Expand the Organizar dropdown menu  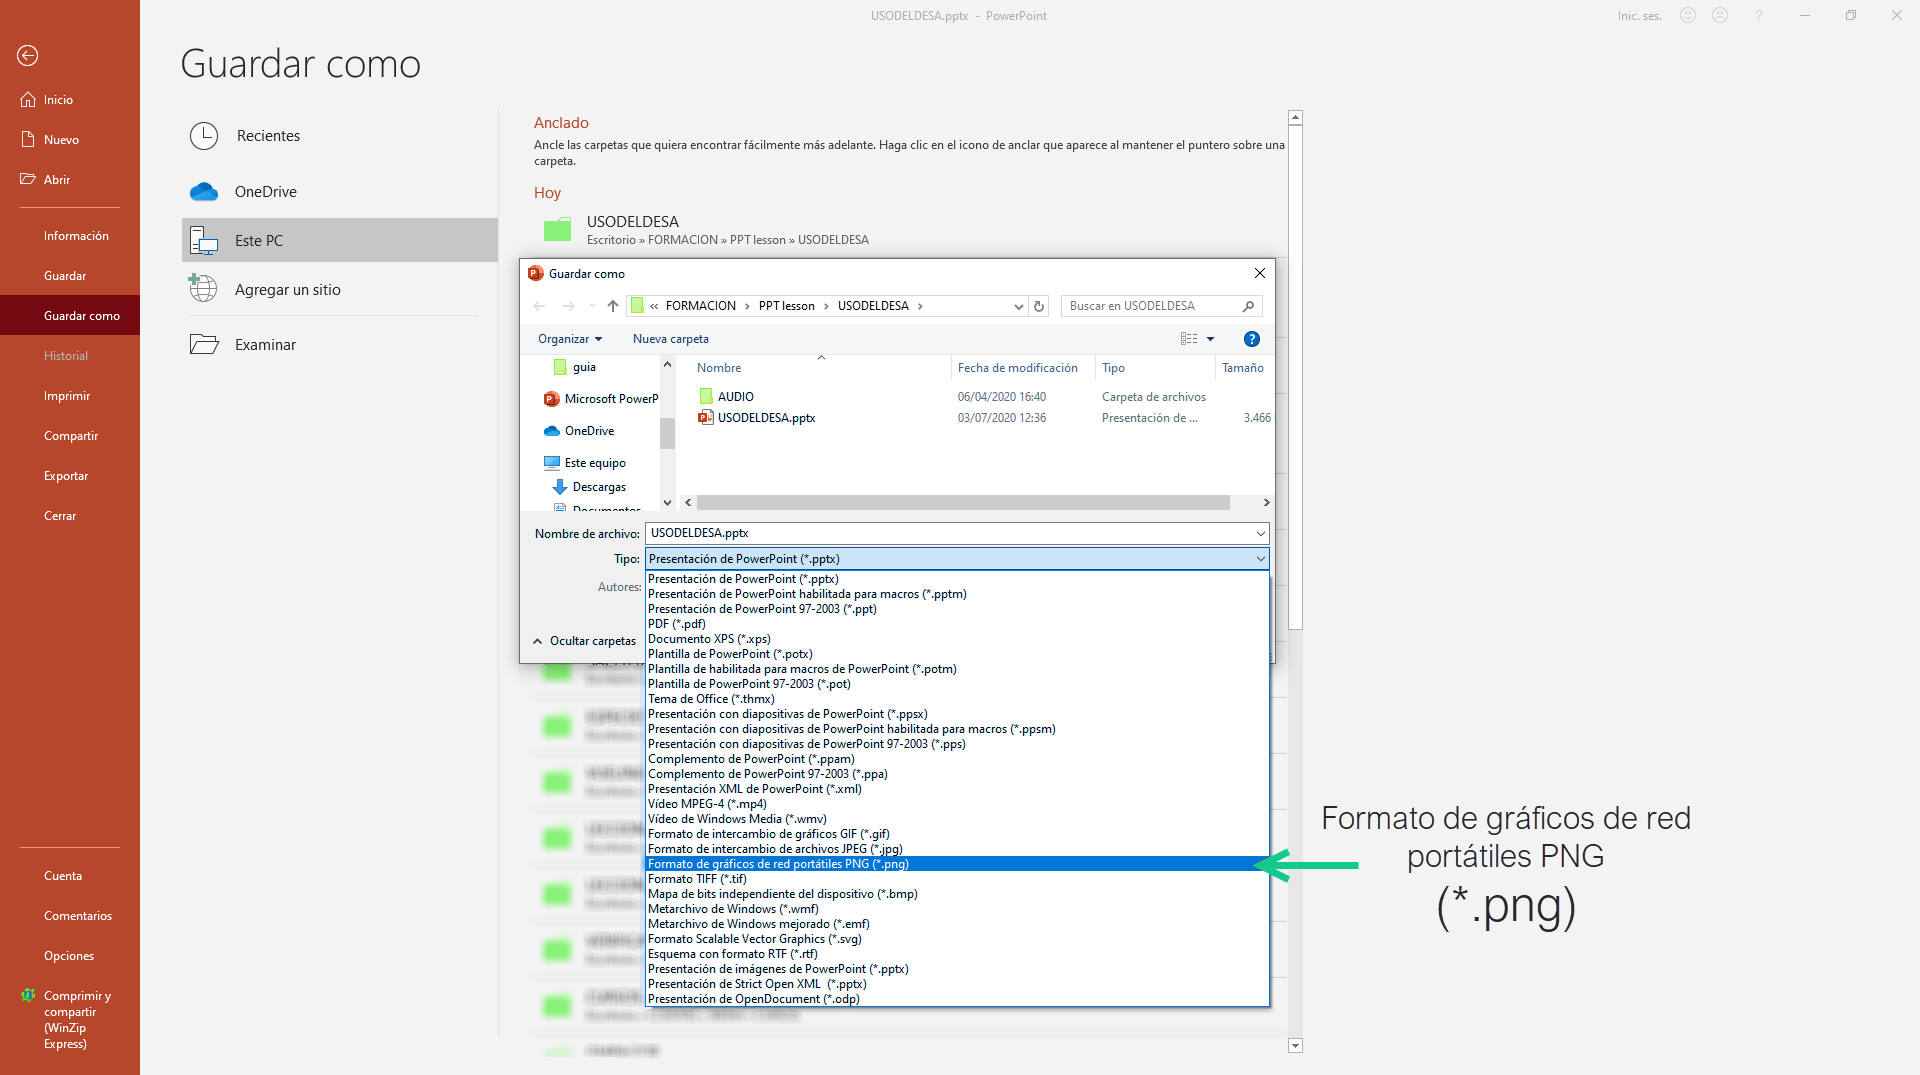(569, 339)
